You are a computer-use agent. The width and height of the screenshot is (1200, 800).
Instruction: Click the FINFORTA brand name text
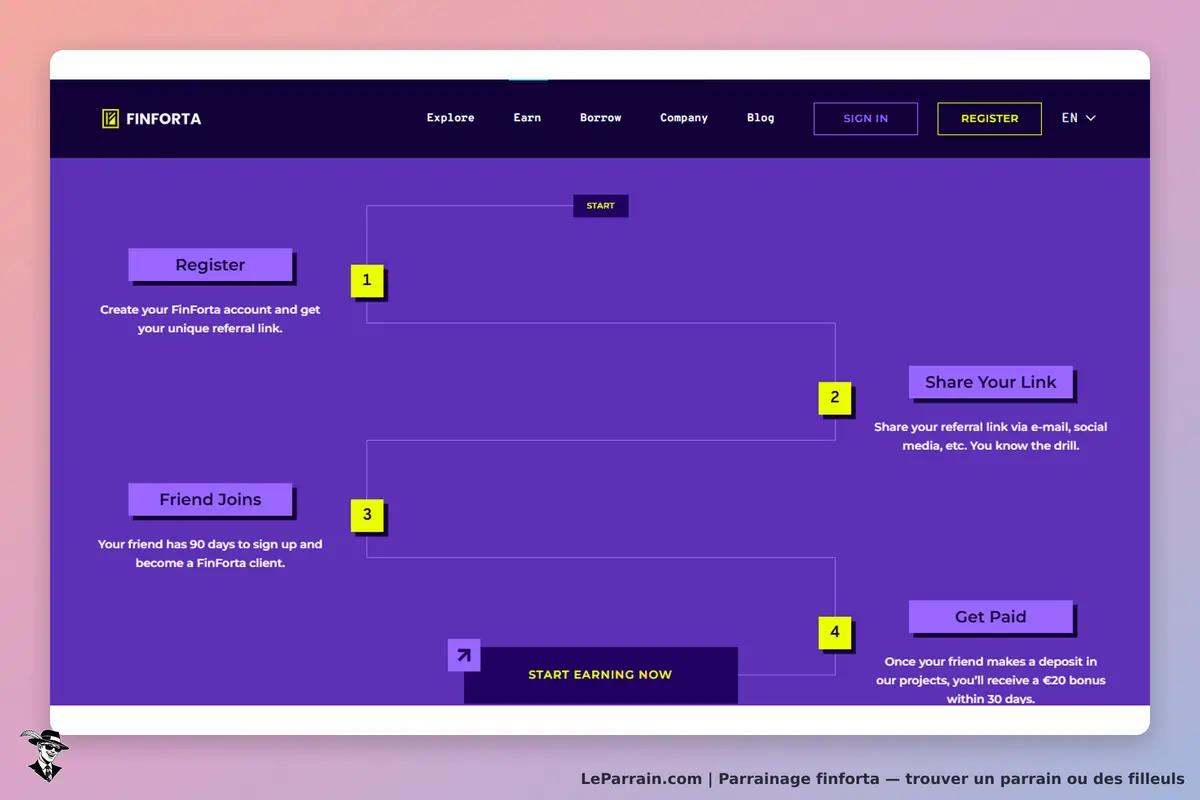coord(163,119)
